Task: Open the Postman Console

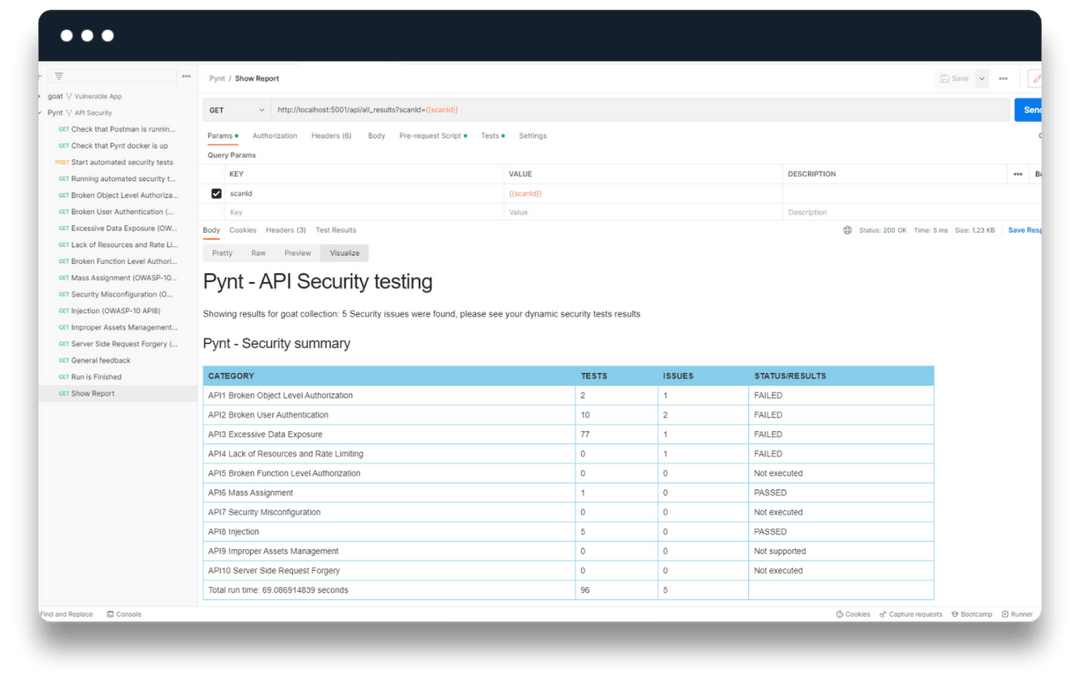Action: point(124,614)
